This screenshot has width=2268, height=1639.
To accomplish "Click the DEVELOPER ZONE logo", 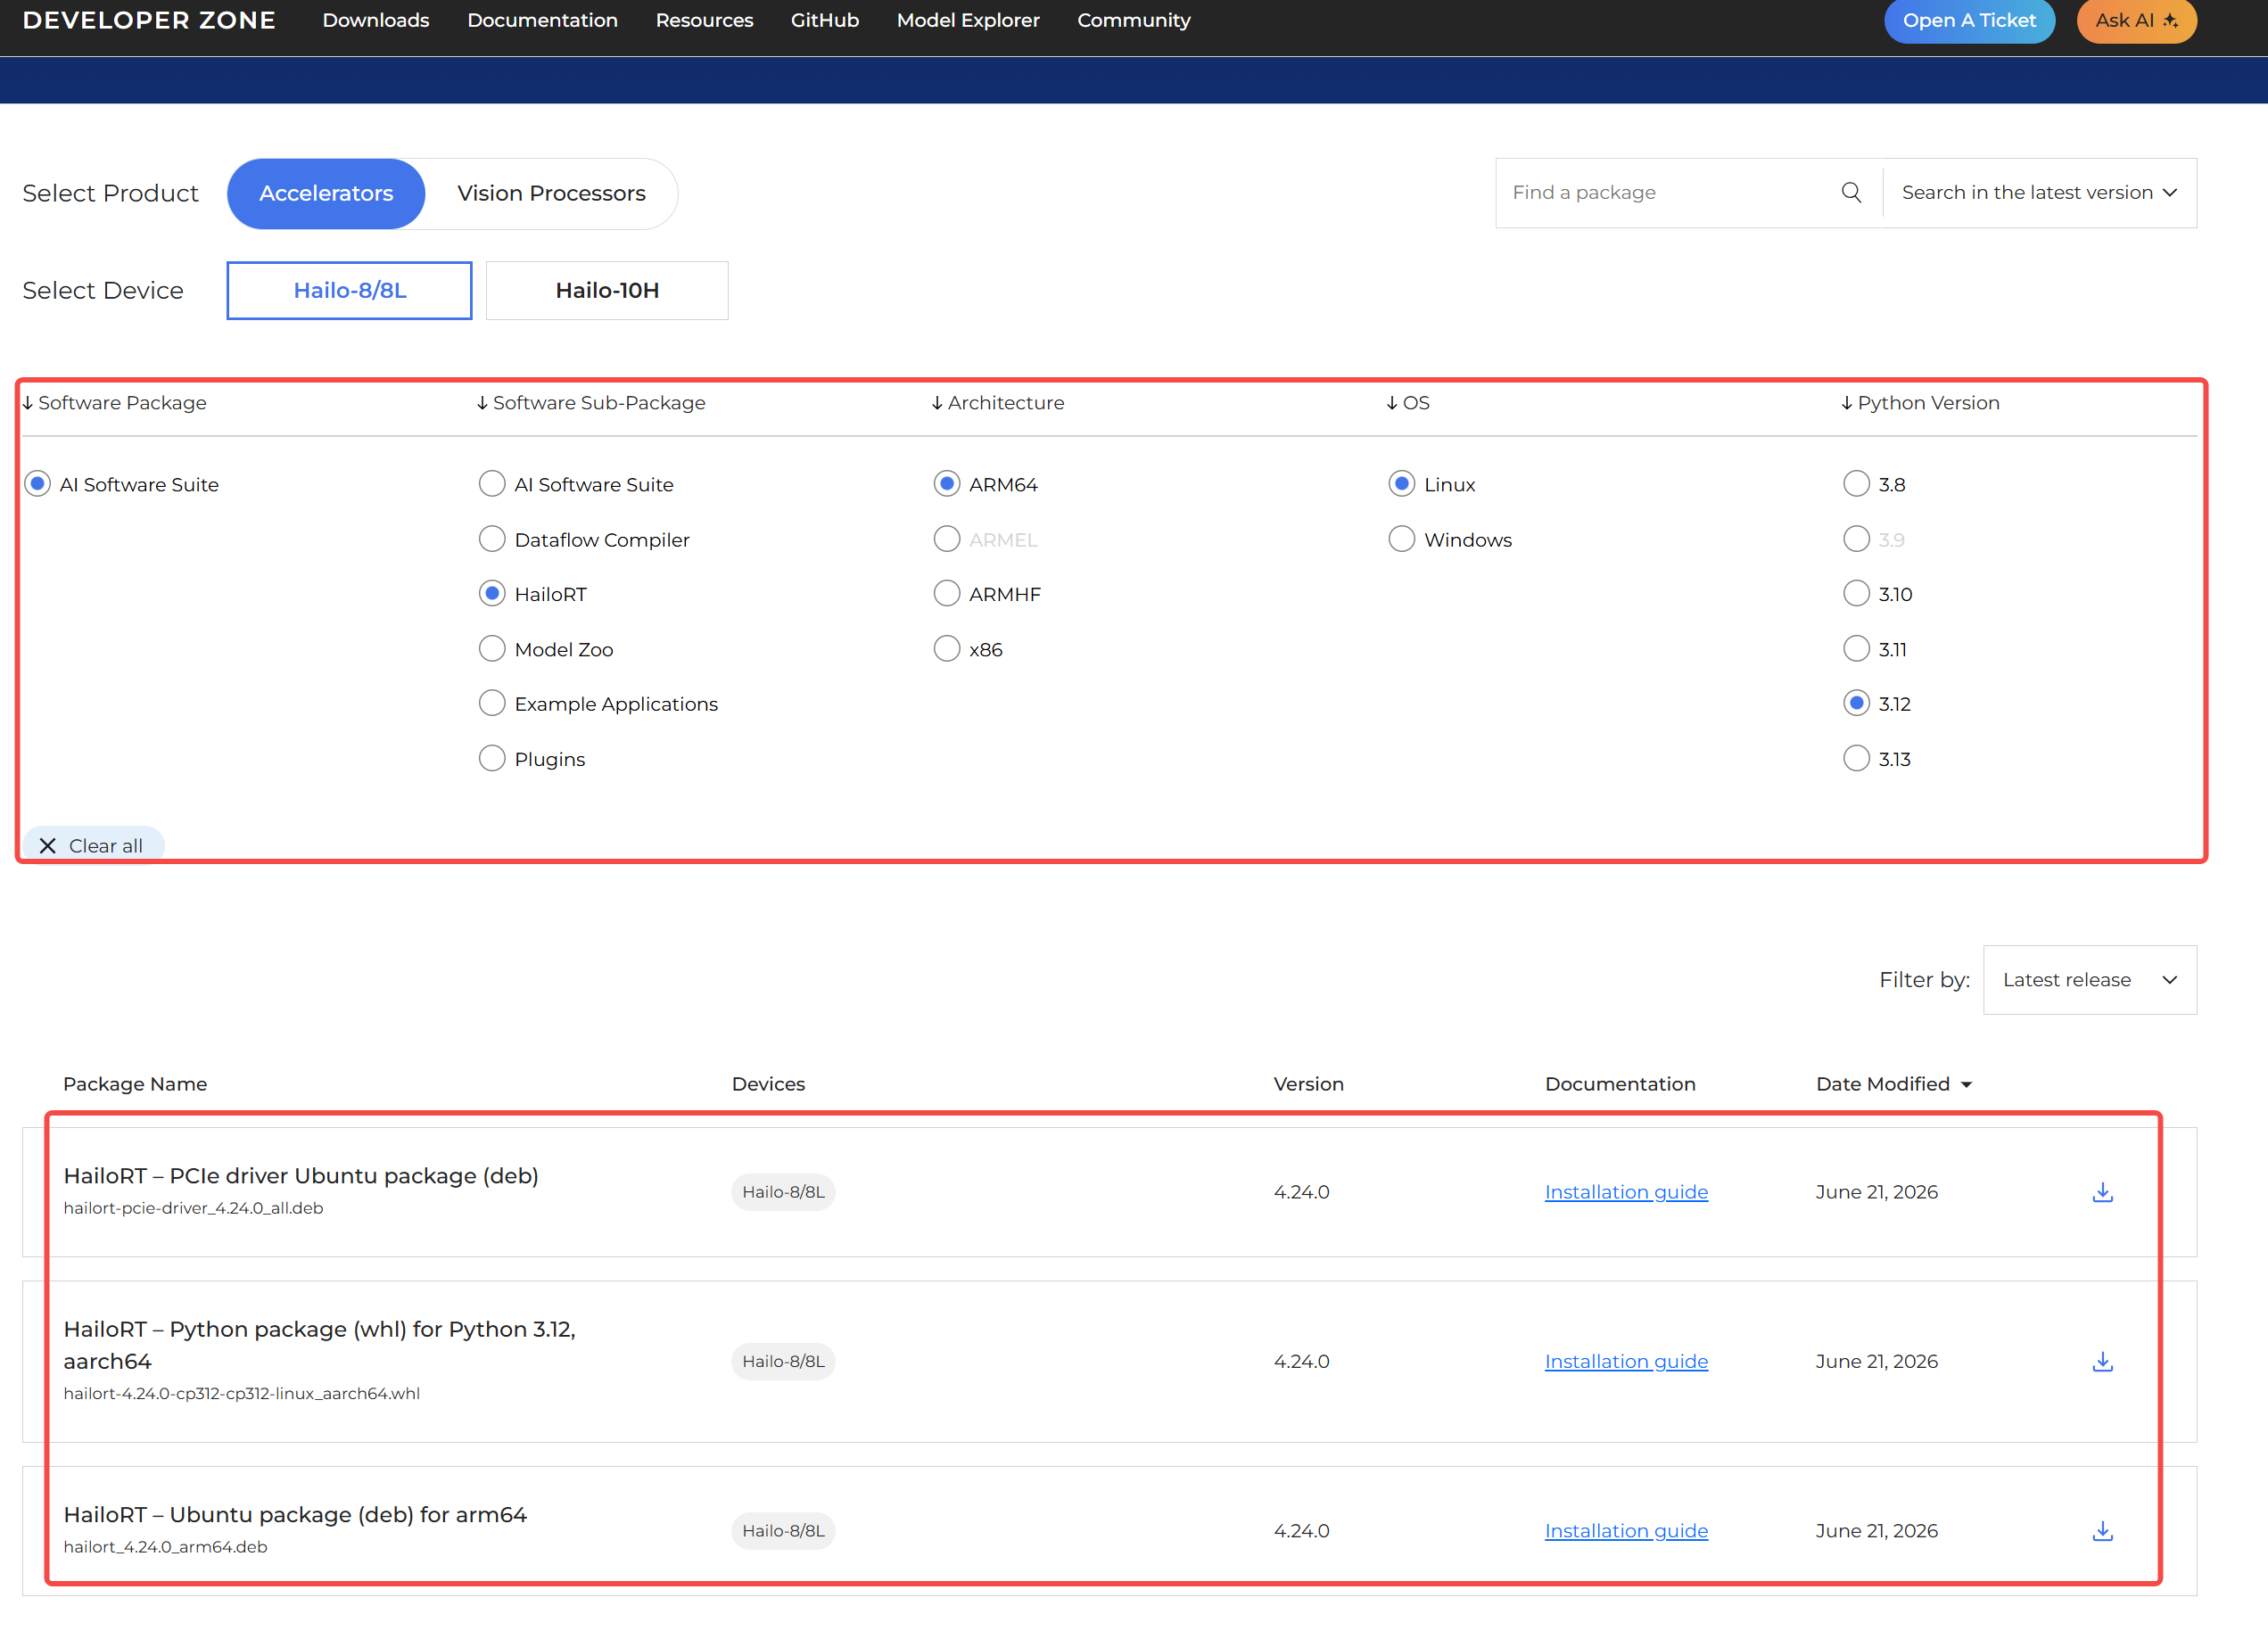I will 149,20.
